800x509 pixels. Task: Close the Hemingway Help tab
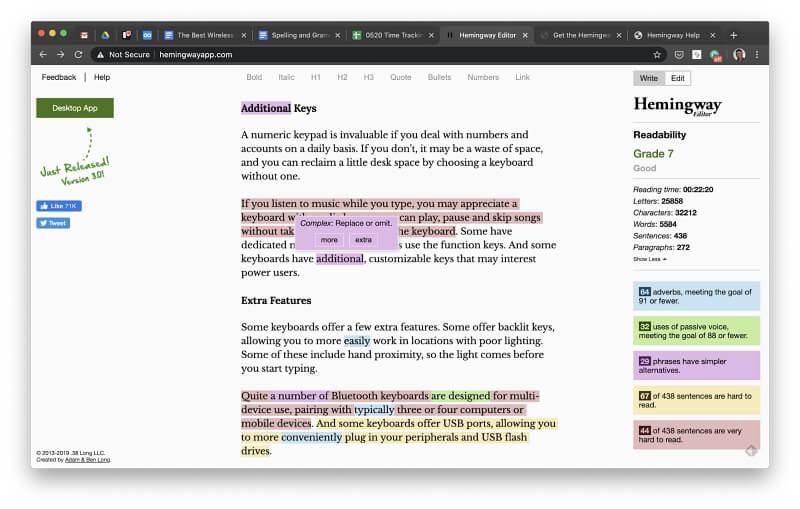713,35
